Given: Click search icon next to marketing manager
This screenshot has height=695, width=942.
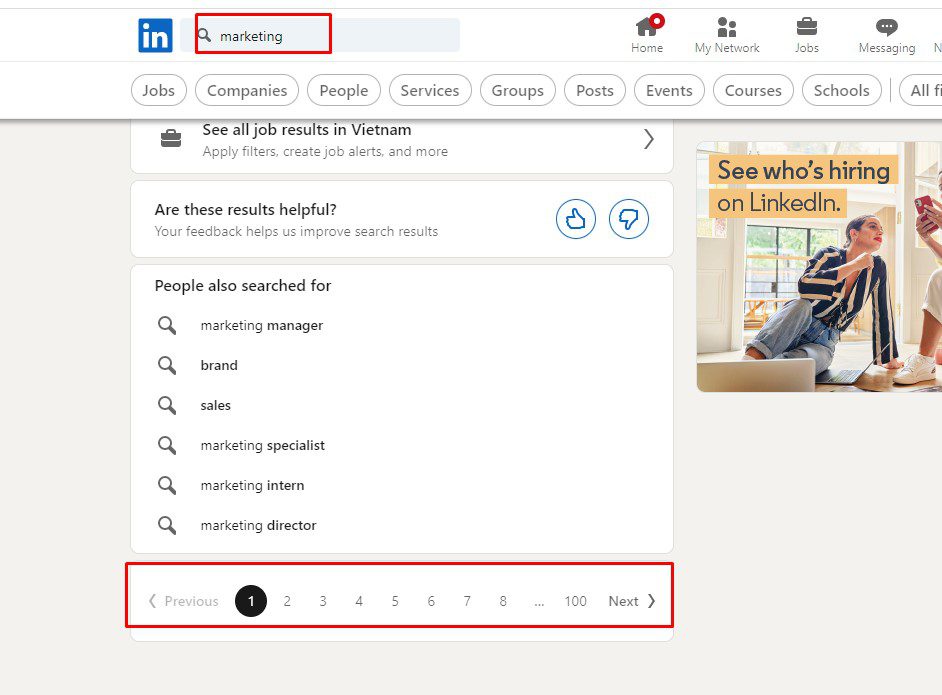Looking at the screenshot, I should pyautogui.click(x=166, y=326).
